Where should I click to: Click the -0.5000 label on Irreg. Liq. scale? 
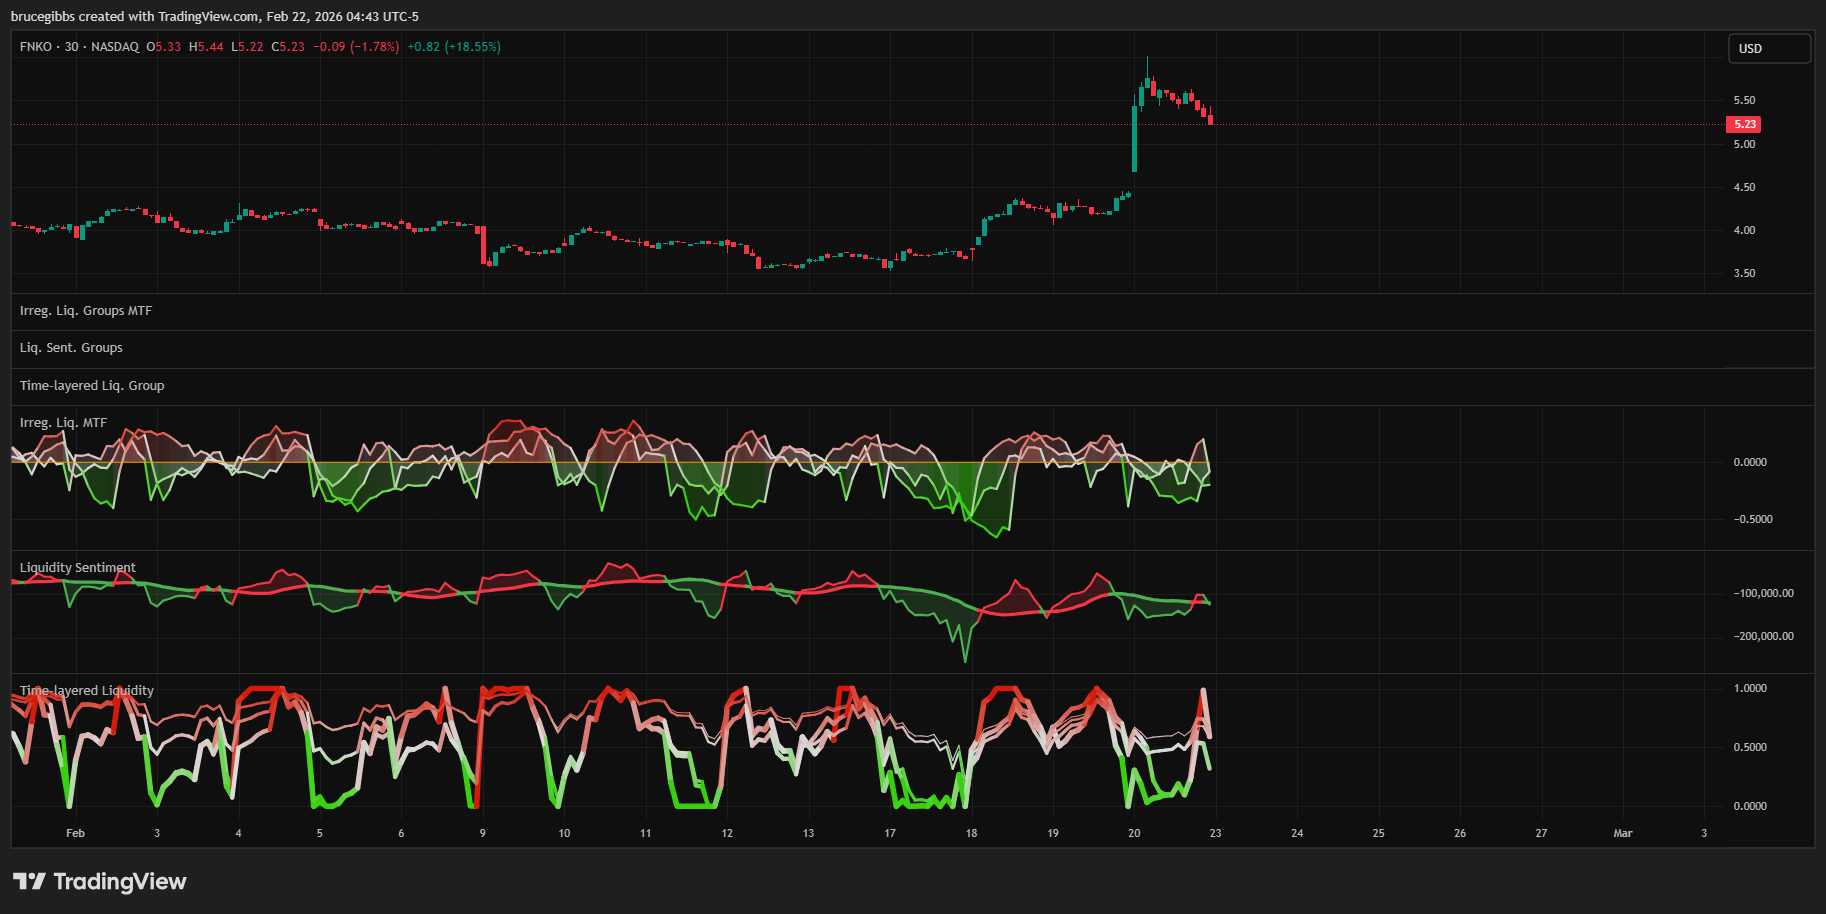pyautogui.click(x=1752, y=519)
